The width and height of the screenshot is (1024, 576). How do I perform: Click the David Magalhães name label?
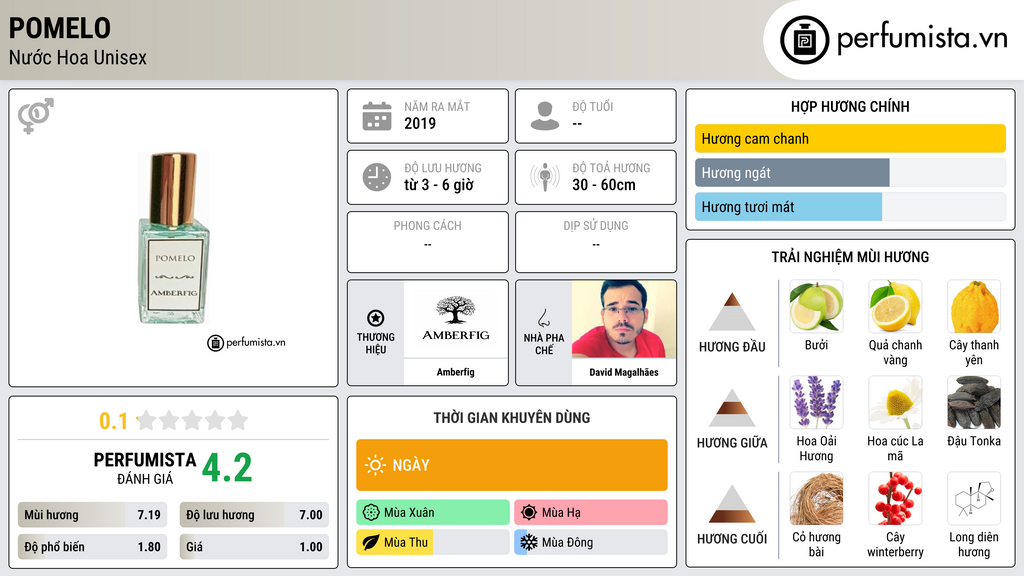pyautogui.click(x=624, y=372)
